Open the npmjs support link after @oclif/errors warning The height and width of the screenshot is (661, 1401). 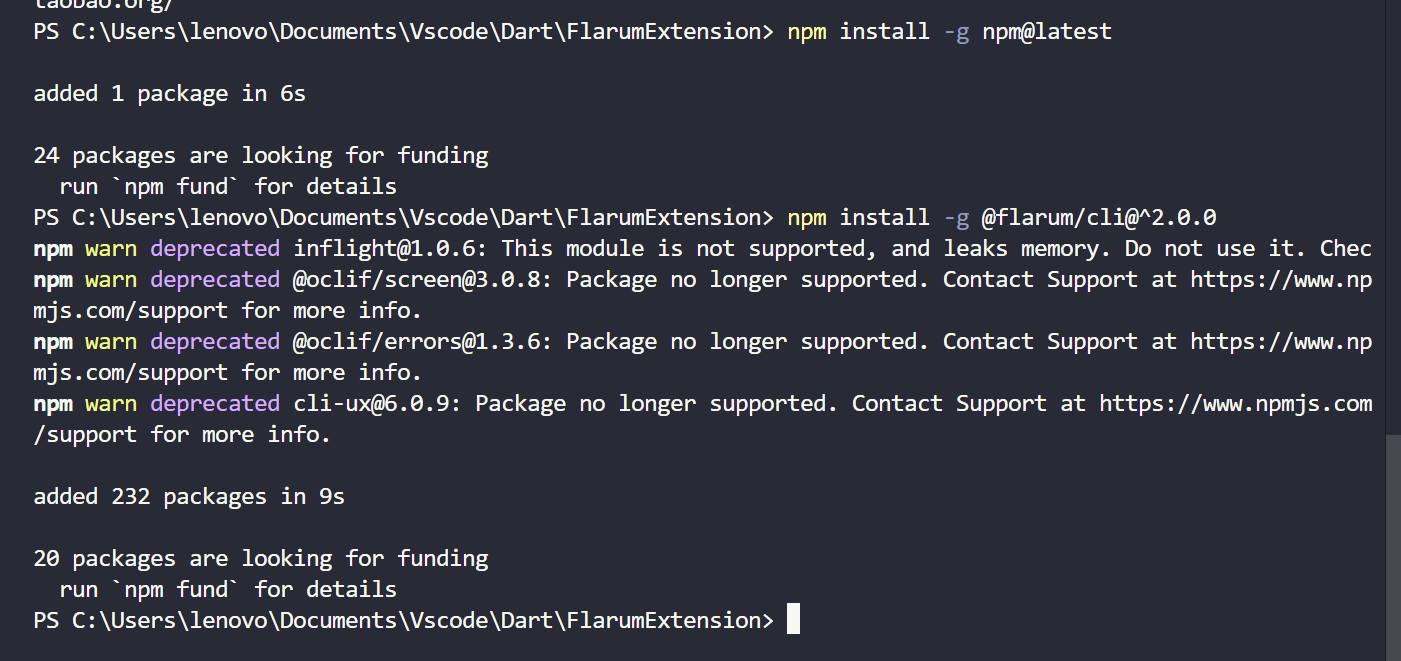pos(1280,342)
